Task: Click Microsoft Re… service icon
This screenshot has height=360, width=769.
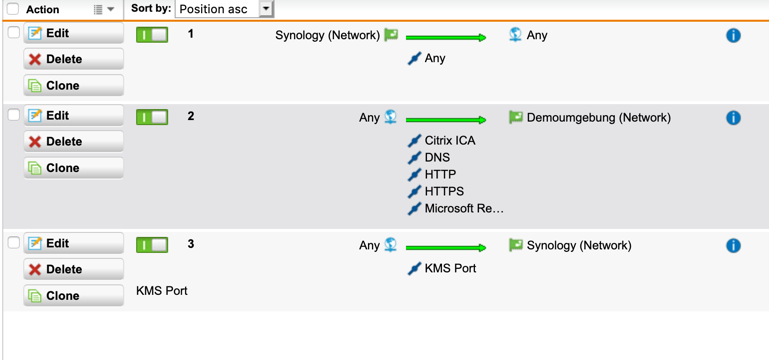Action: pos(414,208)
